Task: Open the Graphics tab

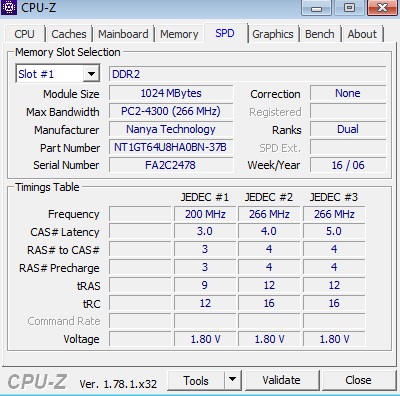Action: (273, 34)
